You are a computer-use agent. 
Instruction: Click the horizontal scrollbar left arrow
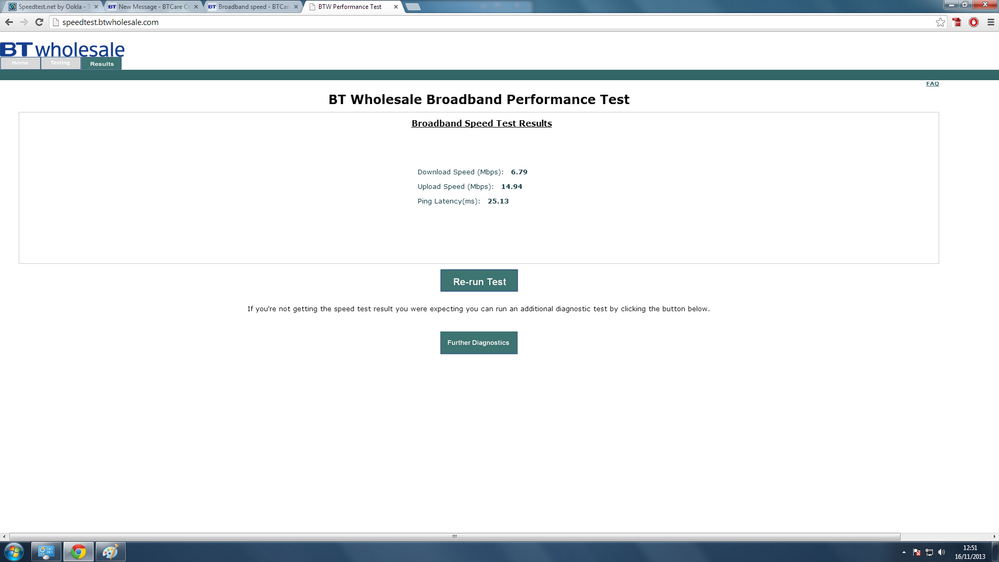(4, 537)
